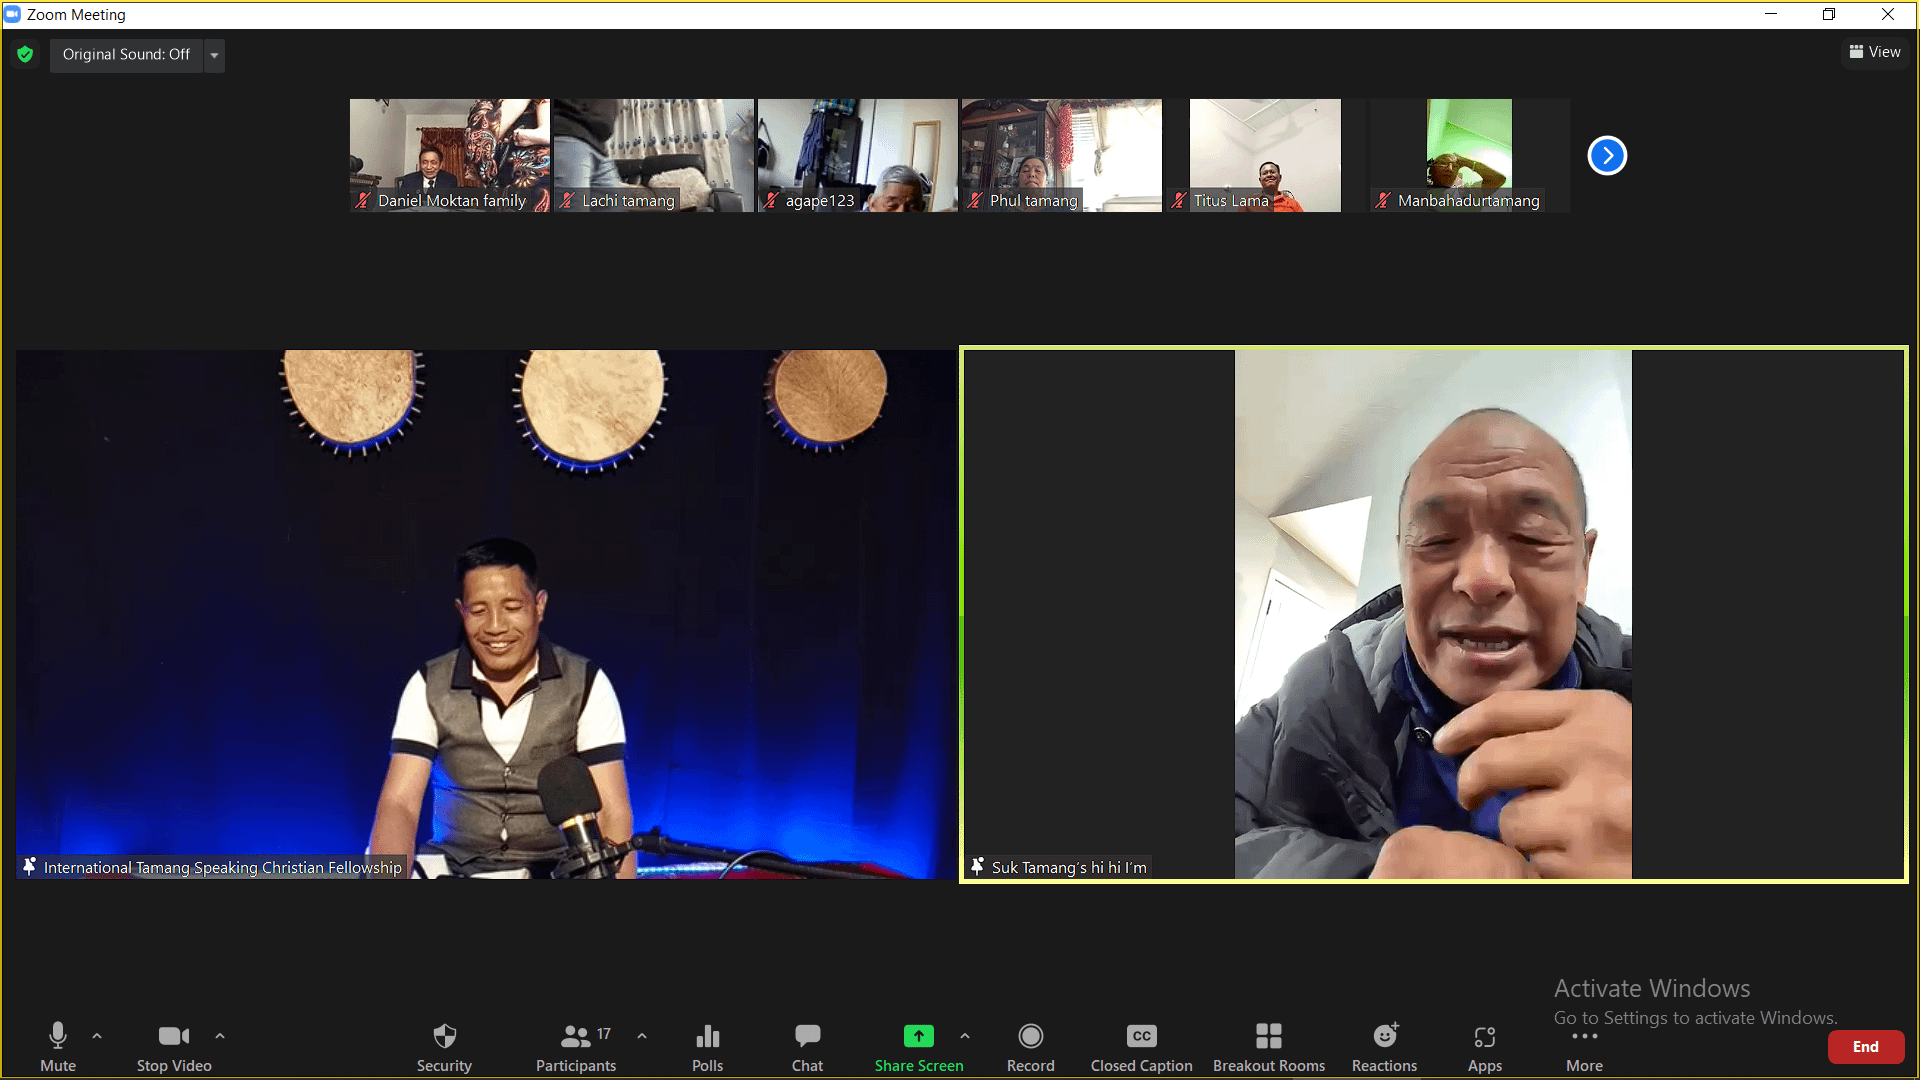Click the participant count 17
1920x1080 pixels.
(604, 1034)
